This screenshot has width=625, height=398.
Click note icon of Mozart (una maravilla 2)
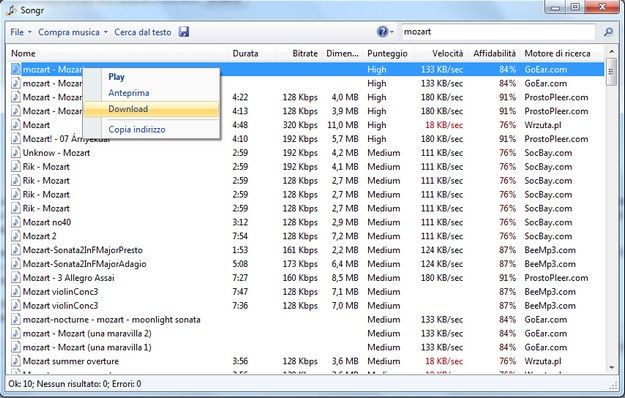[16, 333]
